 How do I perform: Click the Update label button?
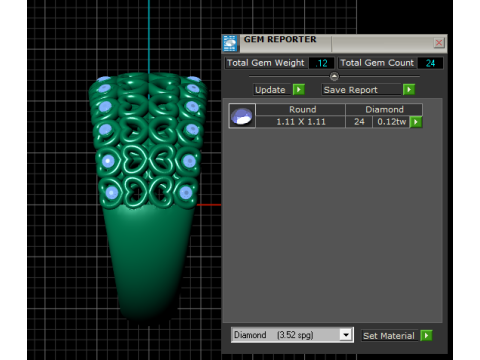[x=272, y=90]
